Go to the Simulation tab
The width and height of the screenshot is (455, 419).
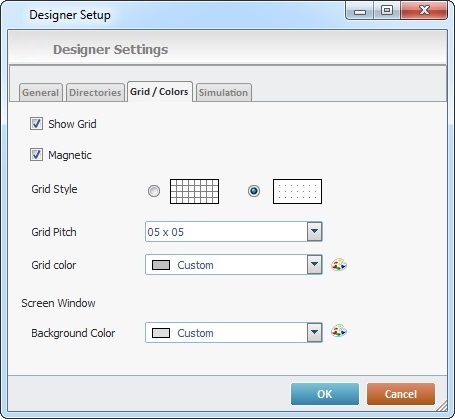point(223,92)
